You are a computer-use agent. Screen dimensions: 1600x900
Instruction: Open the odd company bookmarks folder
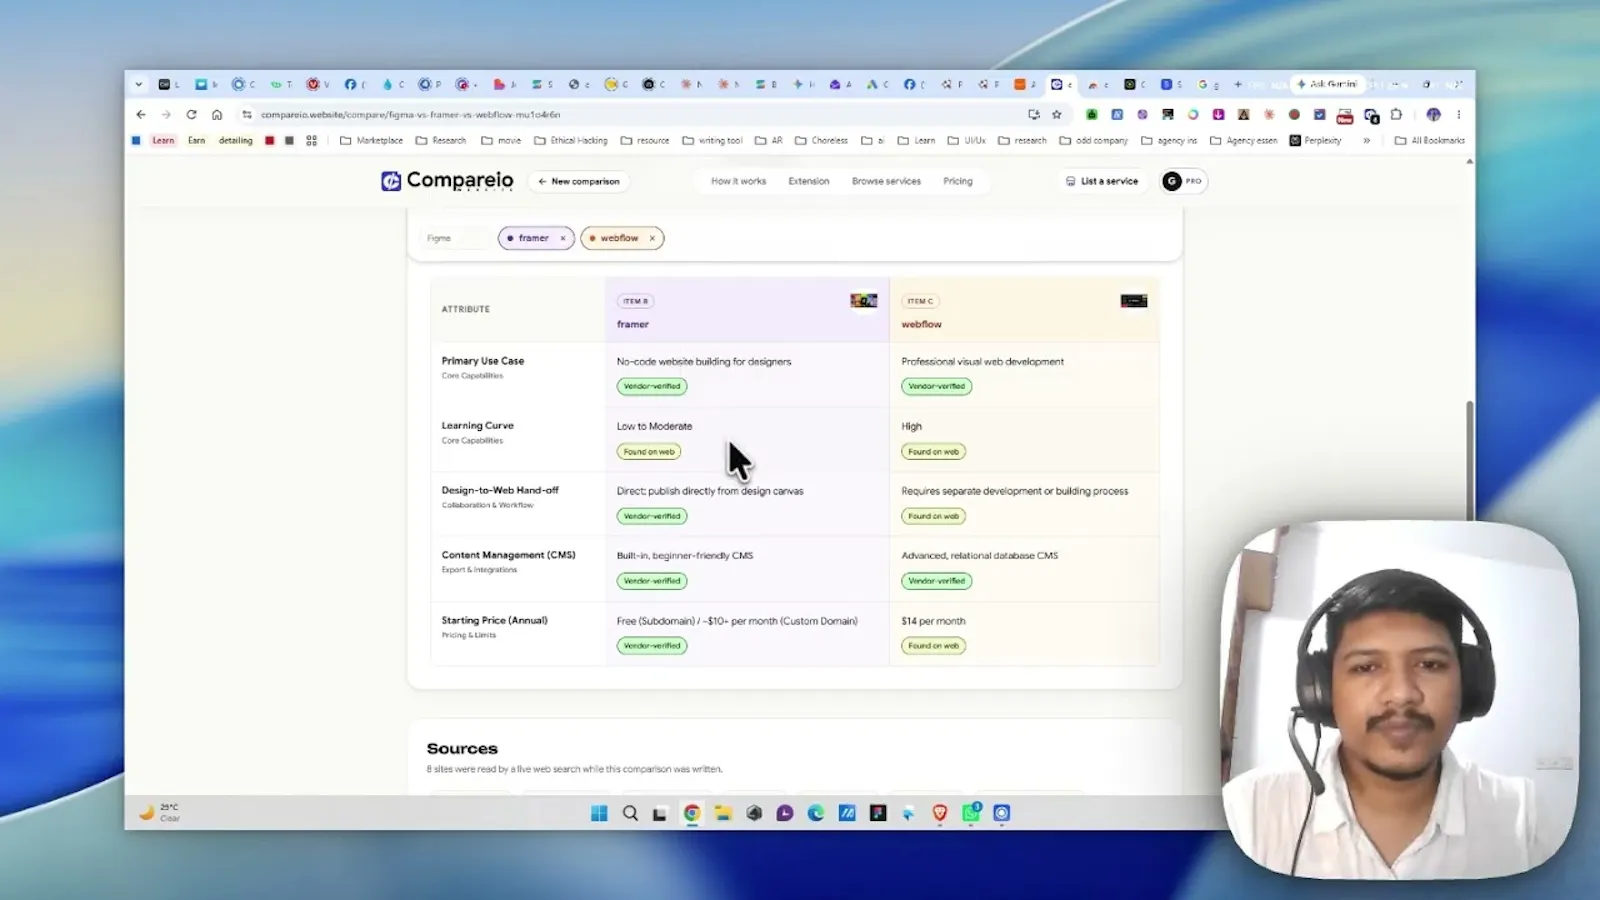(1094, 141)
